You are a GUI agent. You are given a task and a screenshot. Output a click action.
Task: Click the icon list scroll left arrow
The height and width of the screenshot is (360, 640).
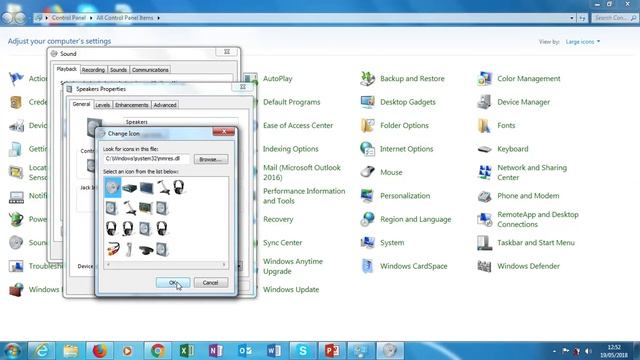point(108,264)
